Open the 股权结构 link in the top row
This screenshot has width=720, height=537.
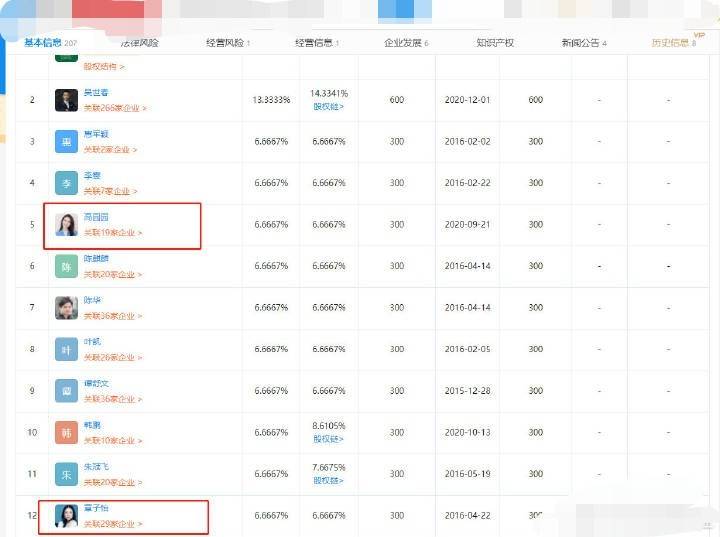tap(104, 67)
